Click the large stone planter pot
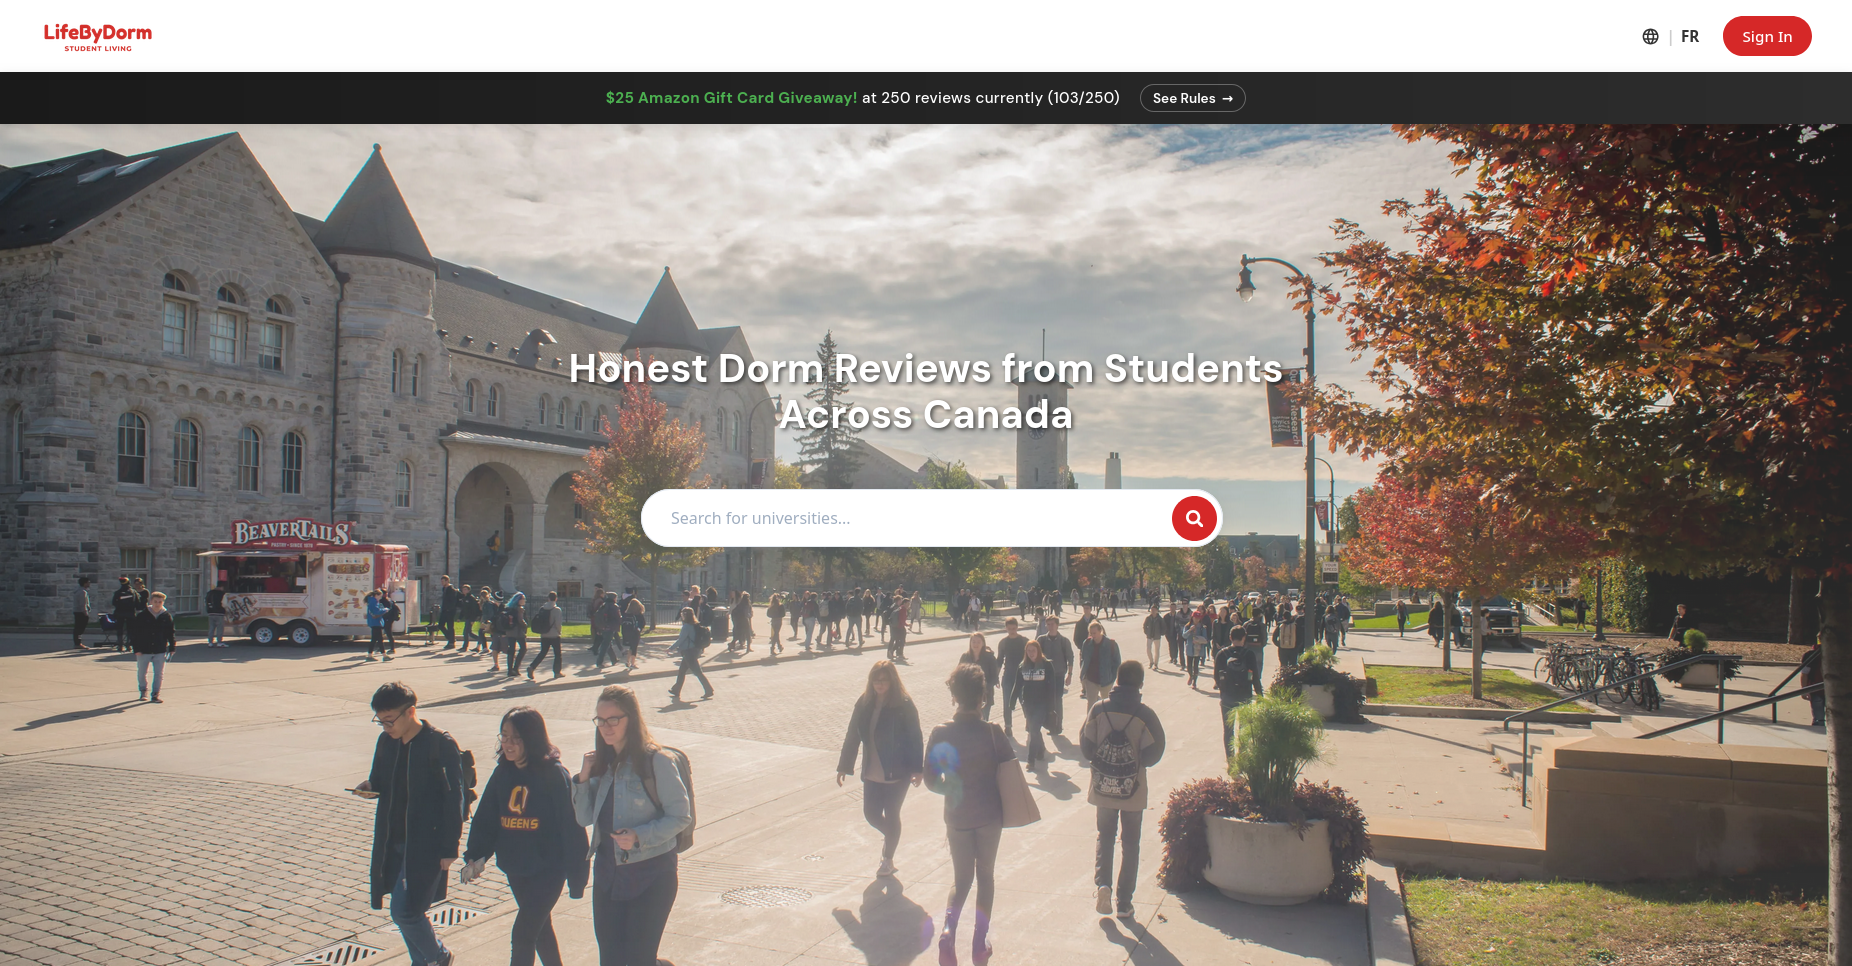Screen dimensions: 1852x966 (1267, 850)
